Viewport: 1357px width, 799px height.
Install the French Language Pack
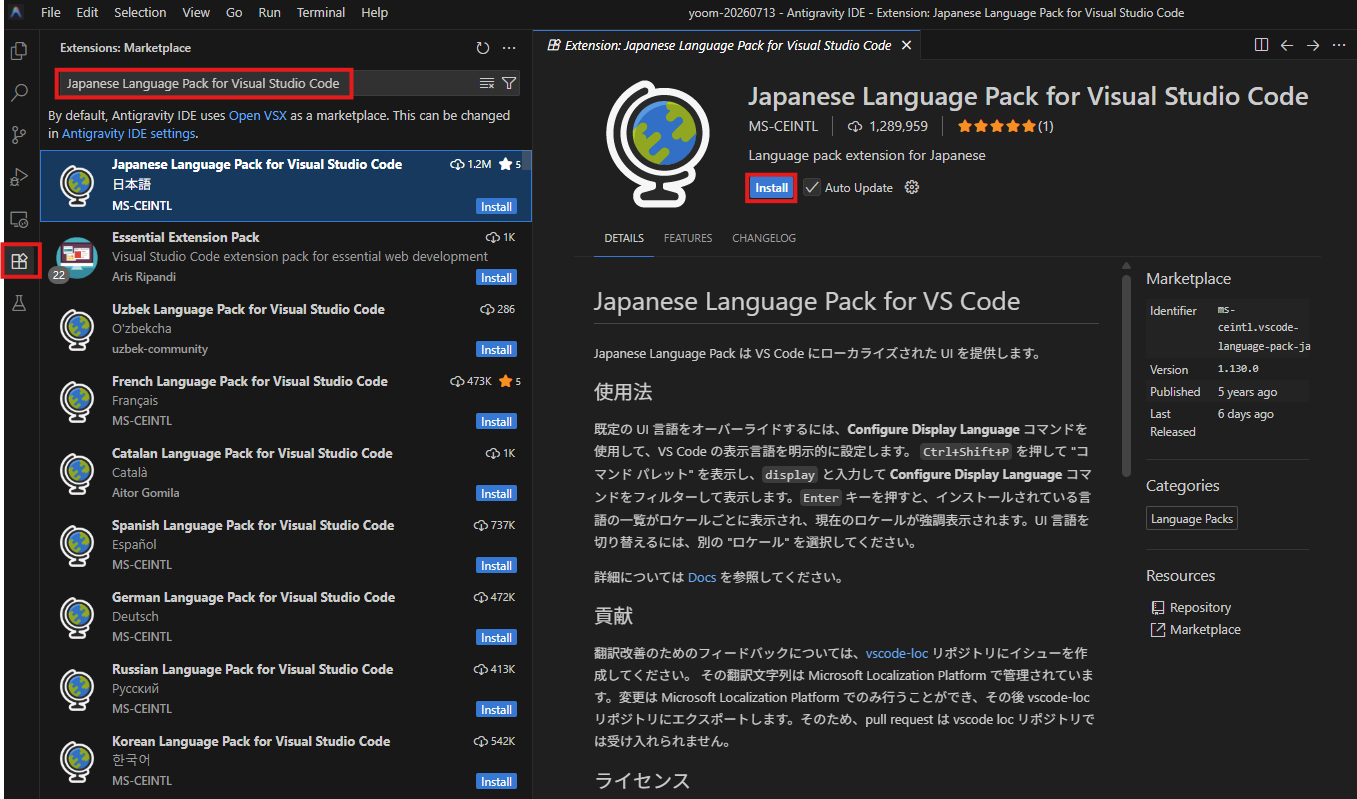click(496, 422)
